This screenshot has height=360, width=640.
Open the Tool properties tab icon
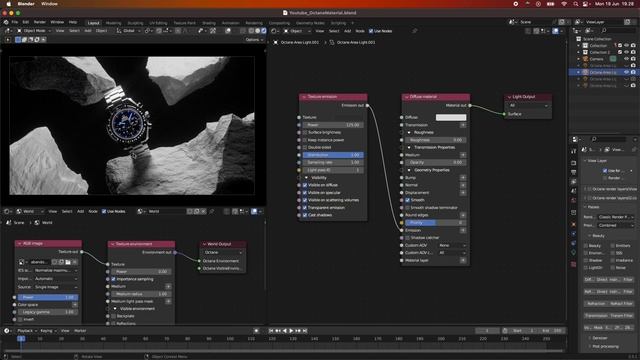point(573,151)
